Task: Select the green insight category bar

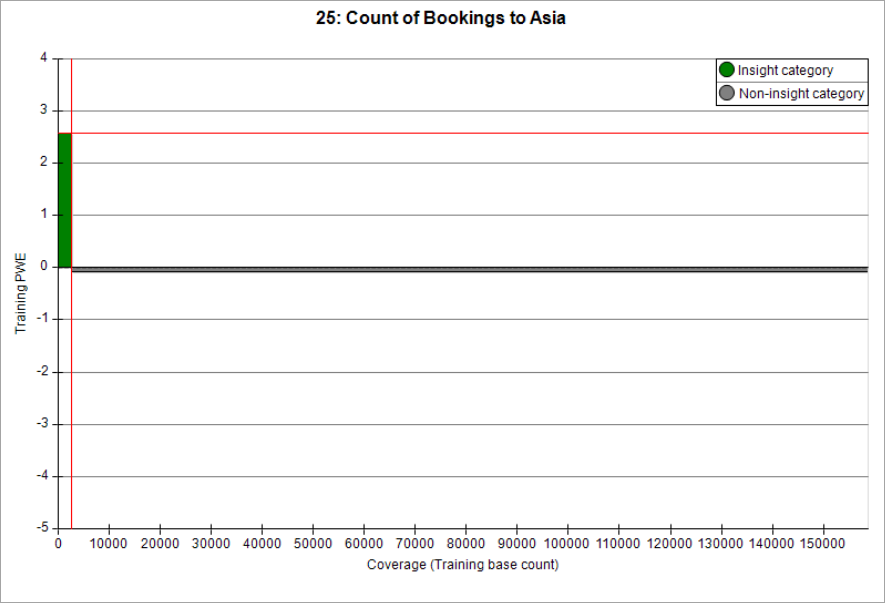Action: [65, 200]
